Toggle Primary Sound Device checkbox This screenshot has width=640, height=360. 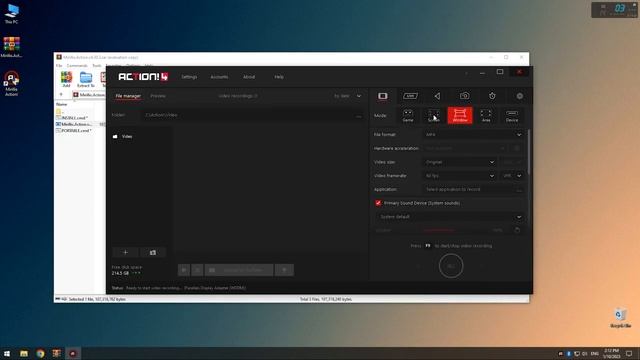click(x=378, y=203)
